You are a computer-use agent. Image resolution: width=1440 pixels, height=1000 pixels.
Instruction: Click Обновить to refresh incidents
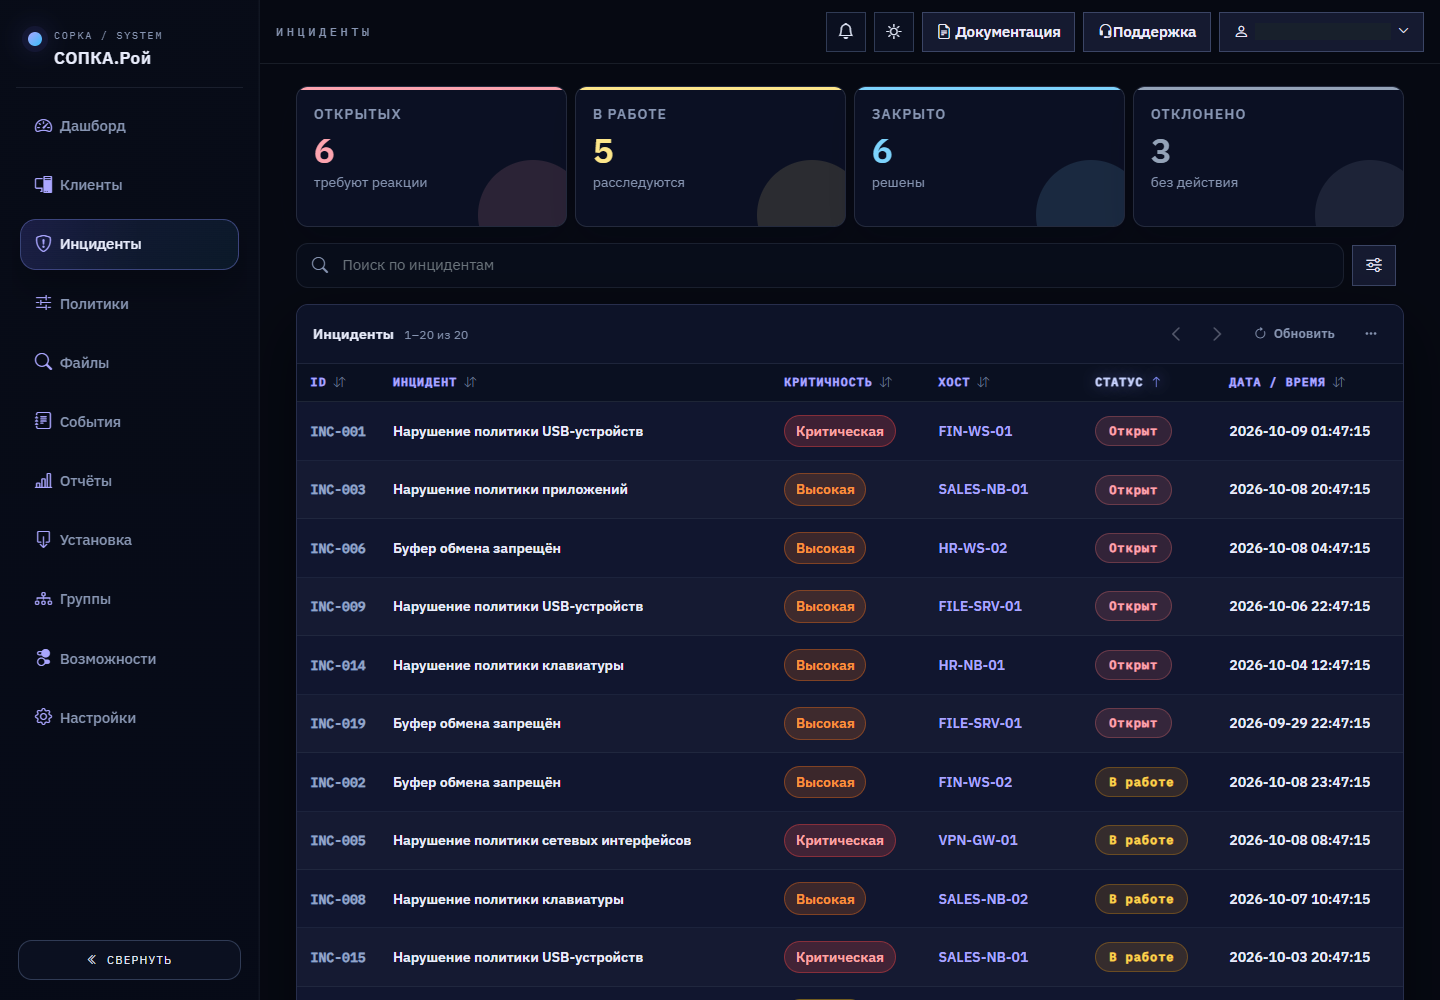coord(1294,334)
